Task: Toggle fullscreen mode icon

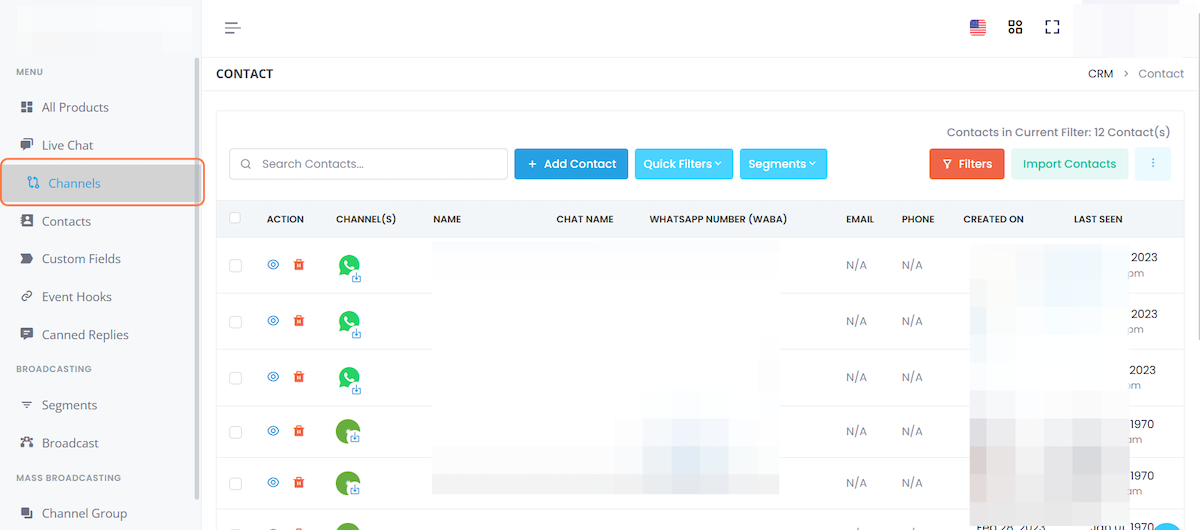Action: click(1052, 28)
